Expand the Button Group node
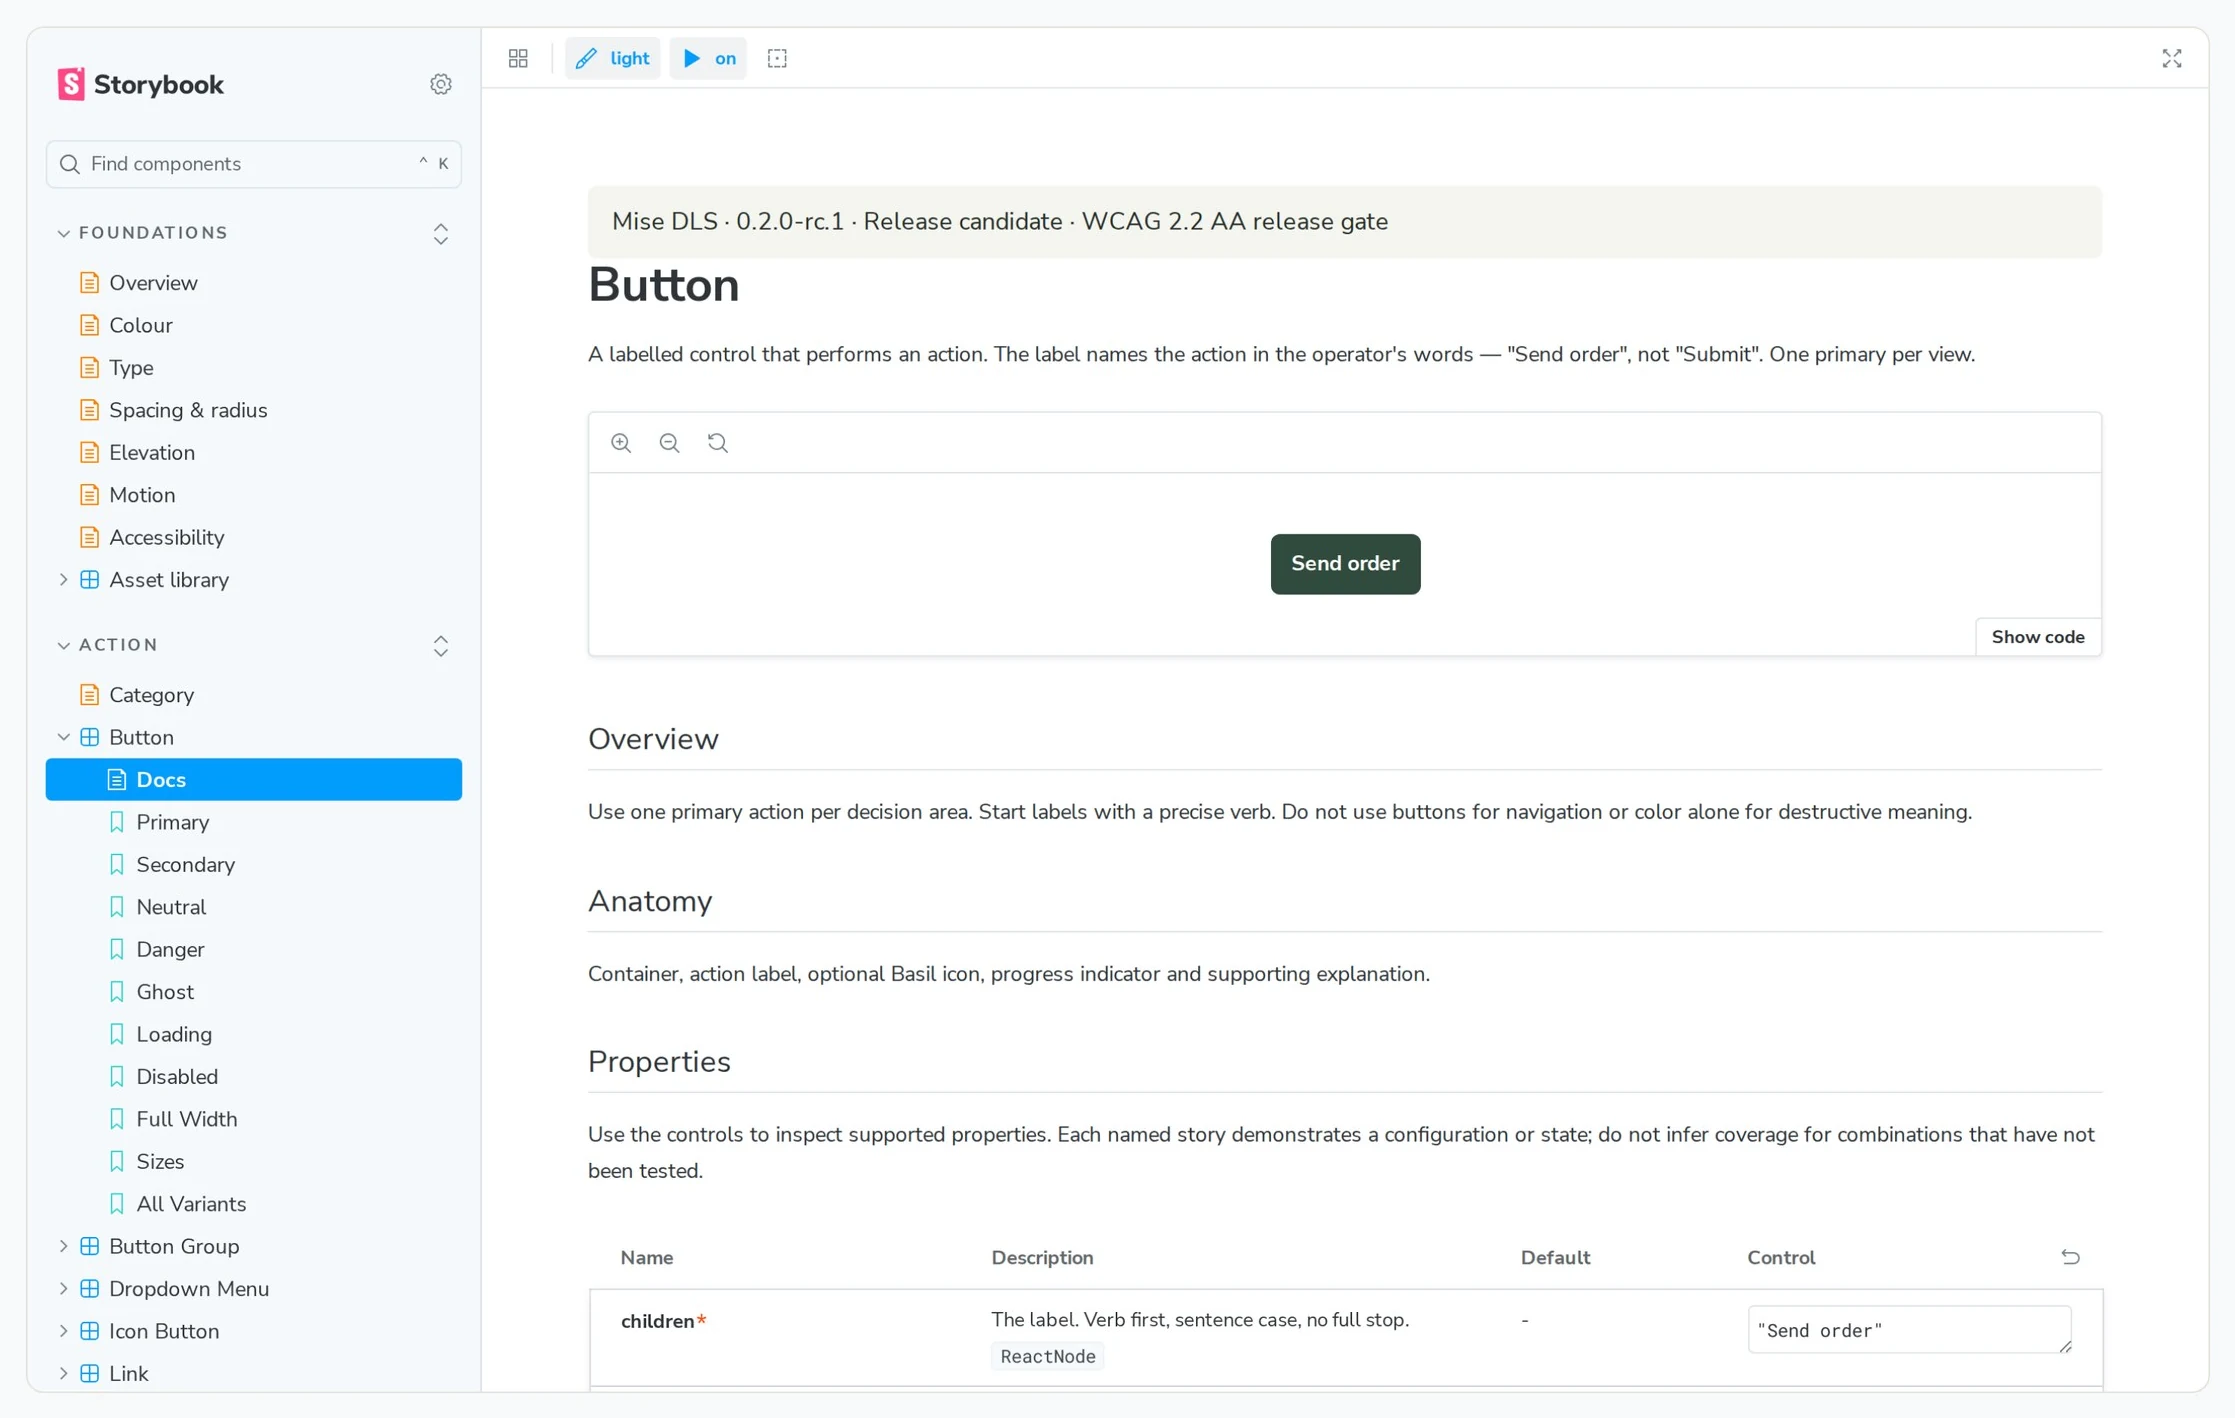This screenshot has width=2235, height=1418. (64, 1246)
